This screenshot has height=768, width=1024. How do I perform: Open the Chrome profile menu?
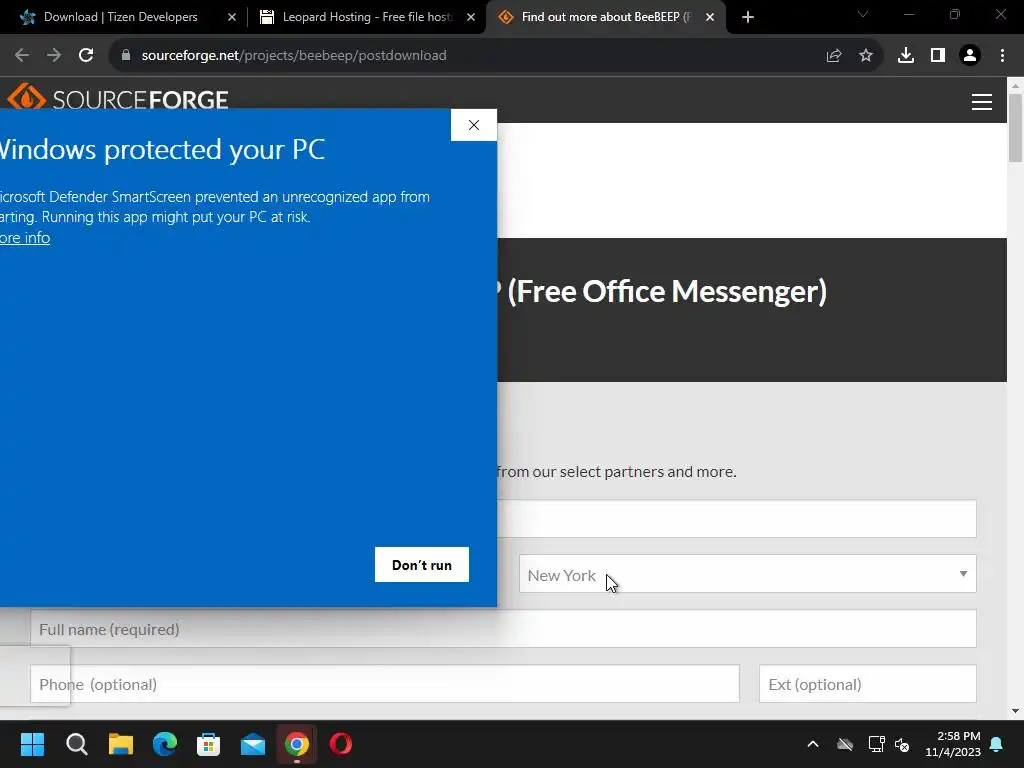970,56
